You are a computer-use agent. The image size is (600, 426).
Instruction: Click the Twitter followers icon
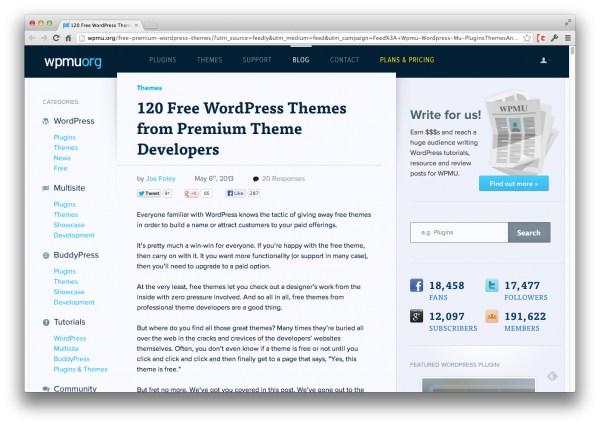[492, 285]
